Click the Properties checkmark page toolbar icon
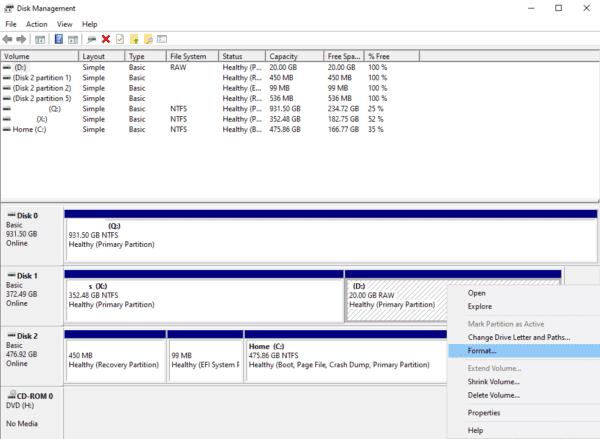 pyautogui.click(x=120, y=39)
